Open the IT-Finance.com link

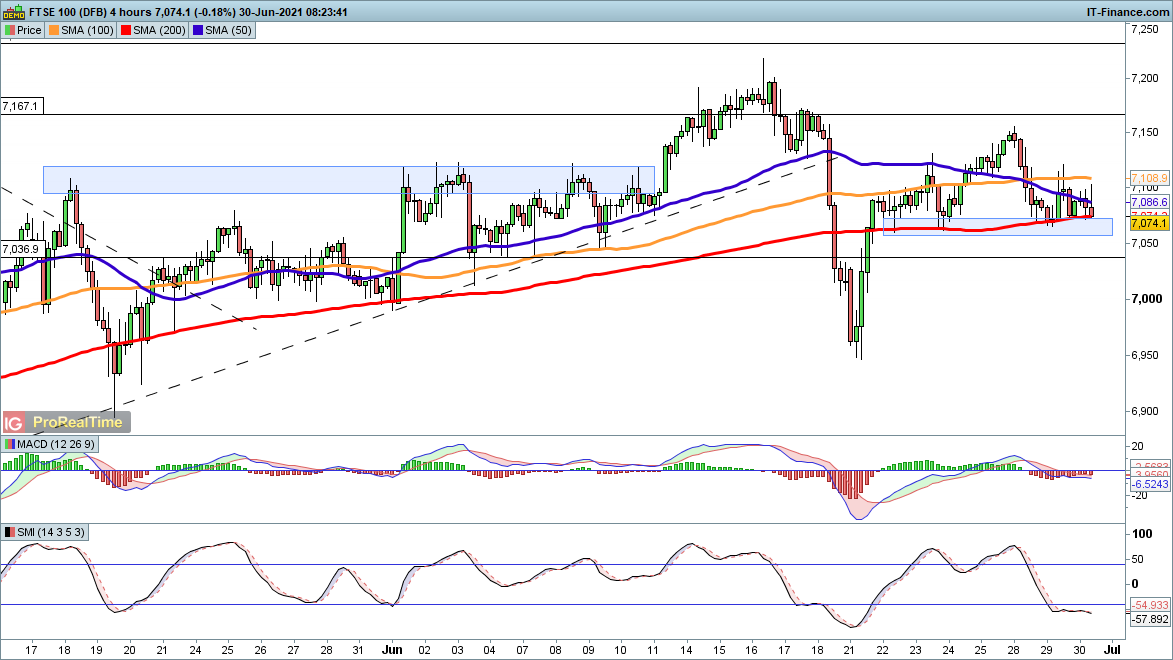click(1127, 11)
